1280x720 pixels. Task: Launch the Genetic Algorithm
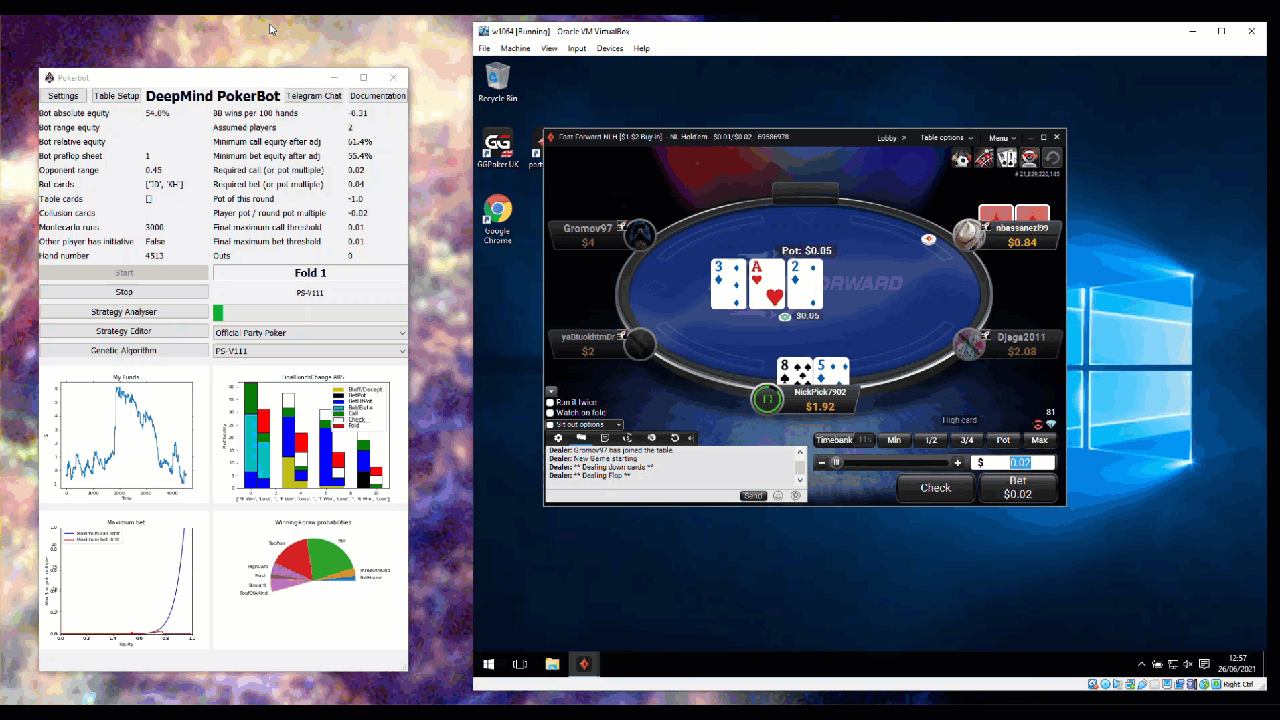click(124, 350)
